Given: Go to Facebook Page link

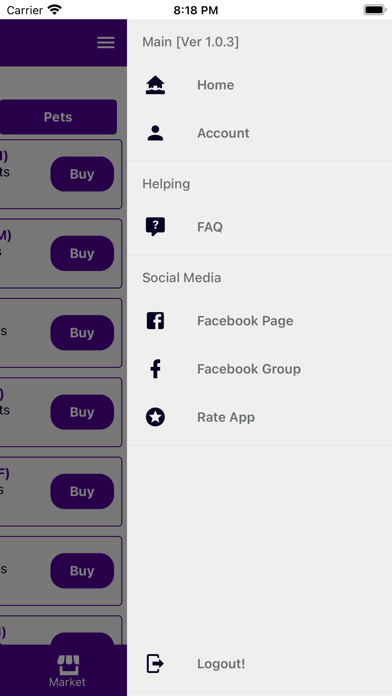Looking at the screenshot, I should tap(260, 320).
